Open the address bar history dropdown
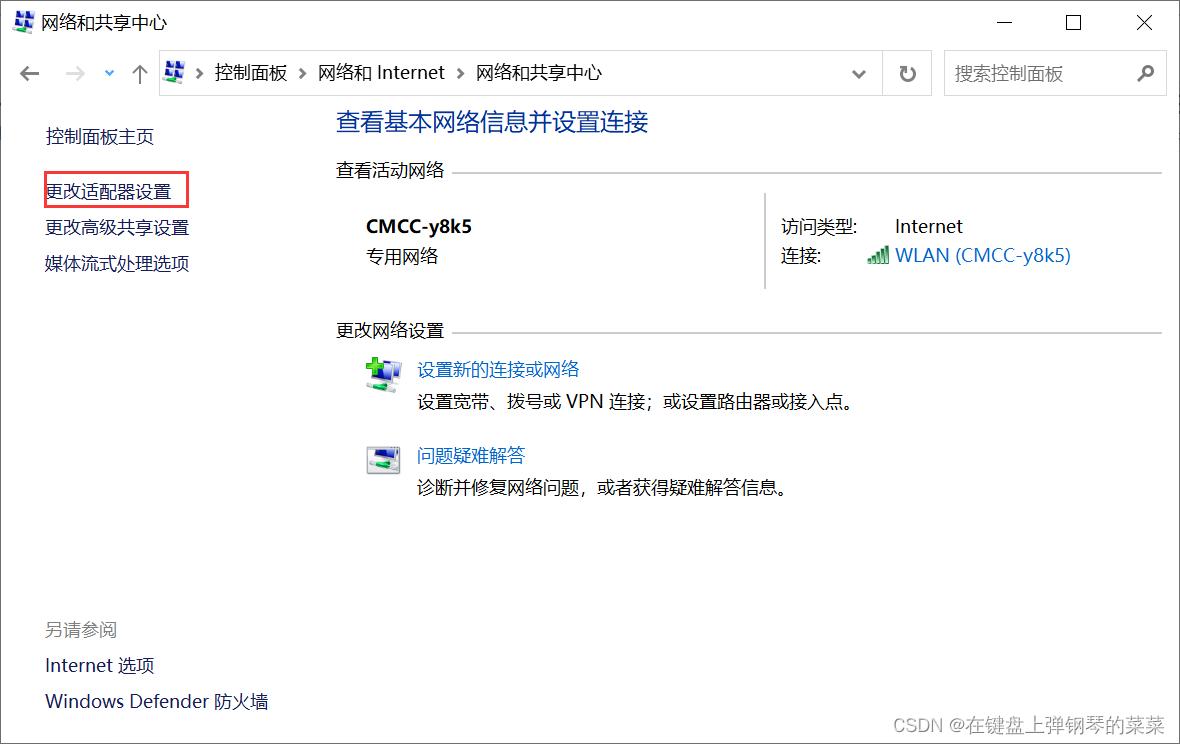The image size is (1180, 744). tap(858, 72)
